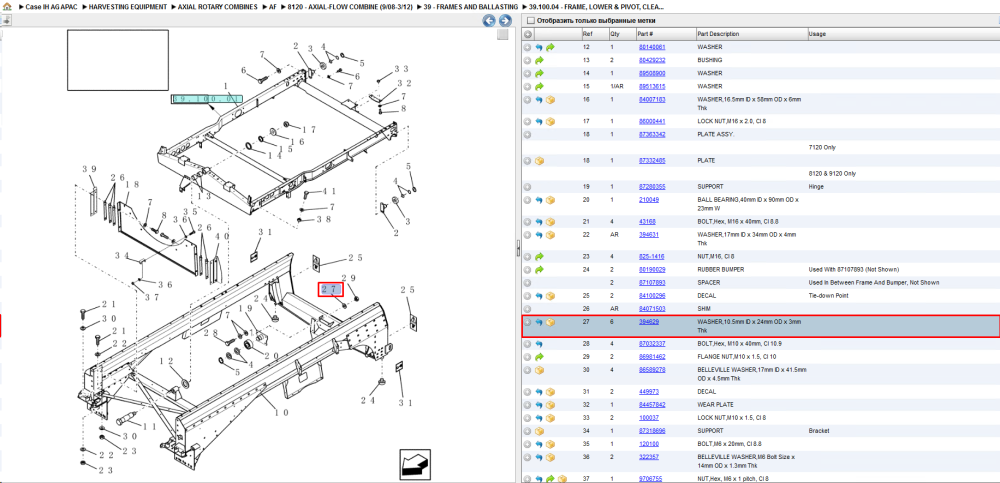Open Case IH AG APAC breadcrumb
The width and height of the screenshot is (1000, 483).
coord(51,6)
